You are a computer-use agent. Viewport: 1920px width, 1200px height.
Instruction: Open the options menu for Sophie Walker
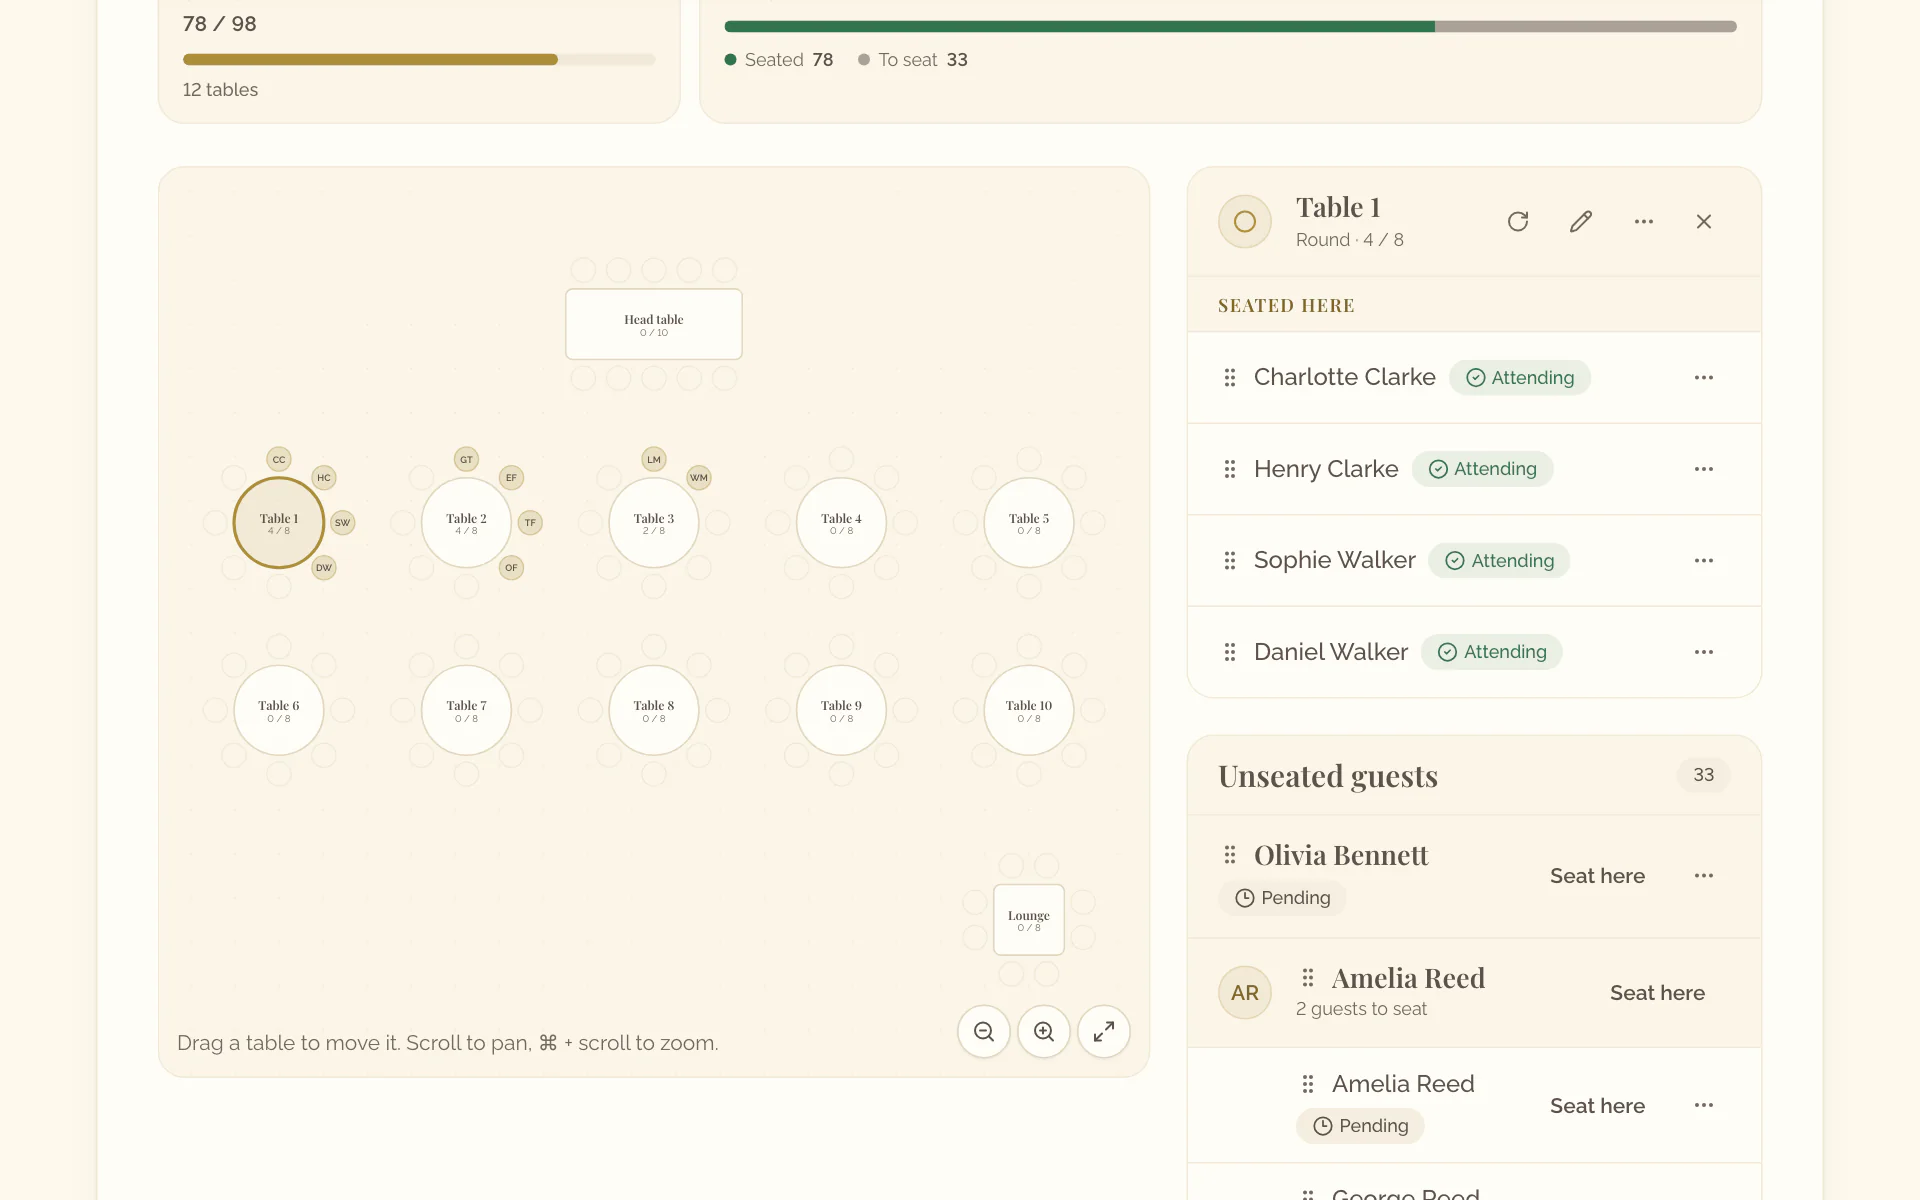(x=1704, y=560)
